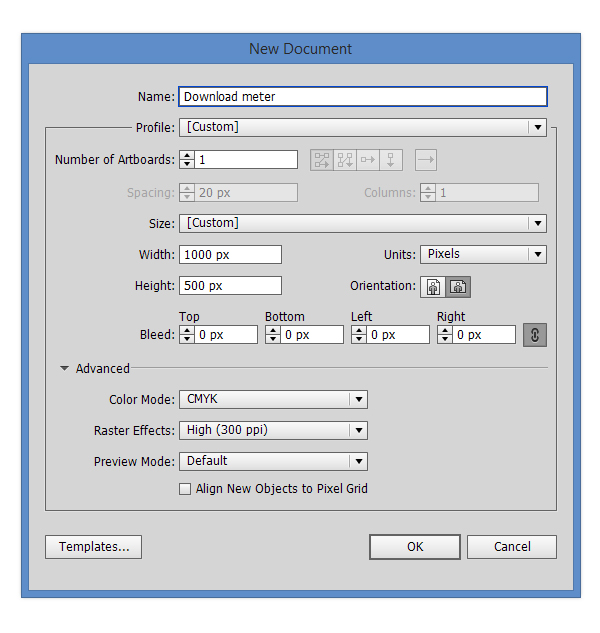Collapse the Advanced section

coord(65,369)
